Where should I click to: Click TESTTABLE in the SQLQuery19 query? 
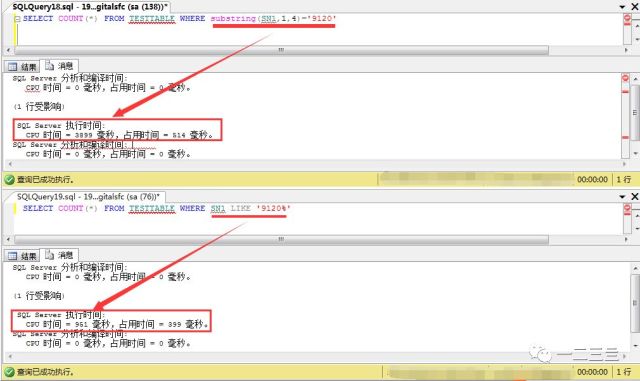[x=152, y=208]
